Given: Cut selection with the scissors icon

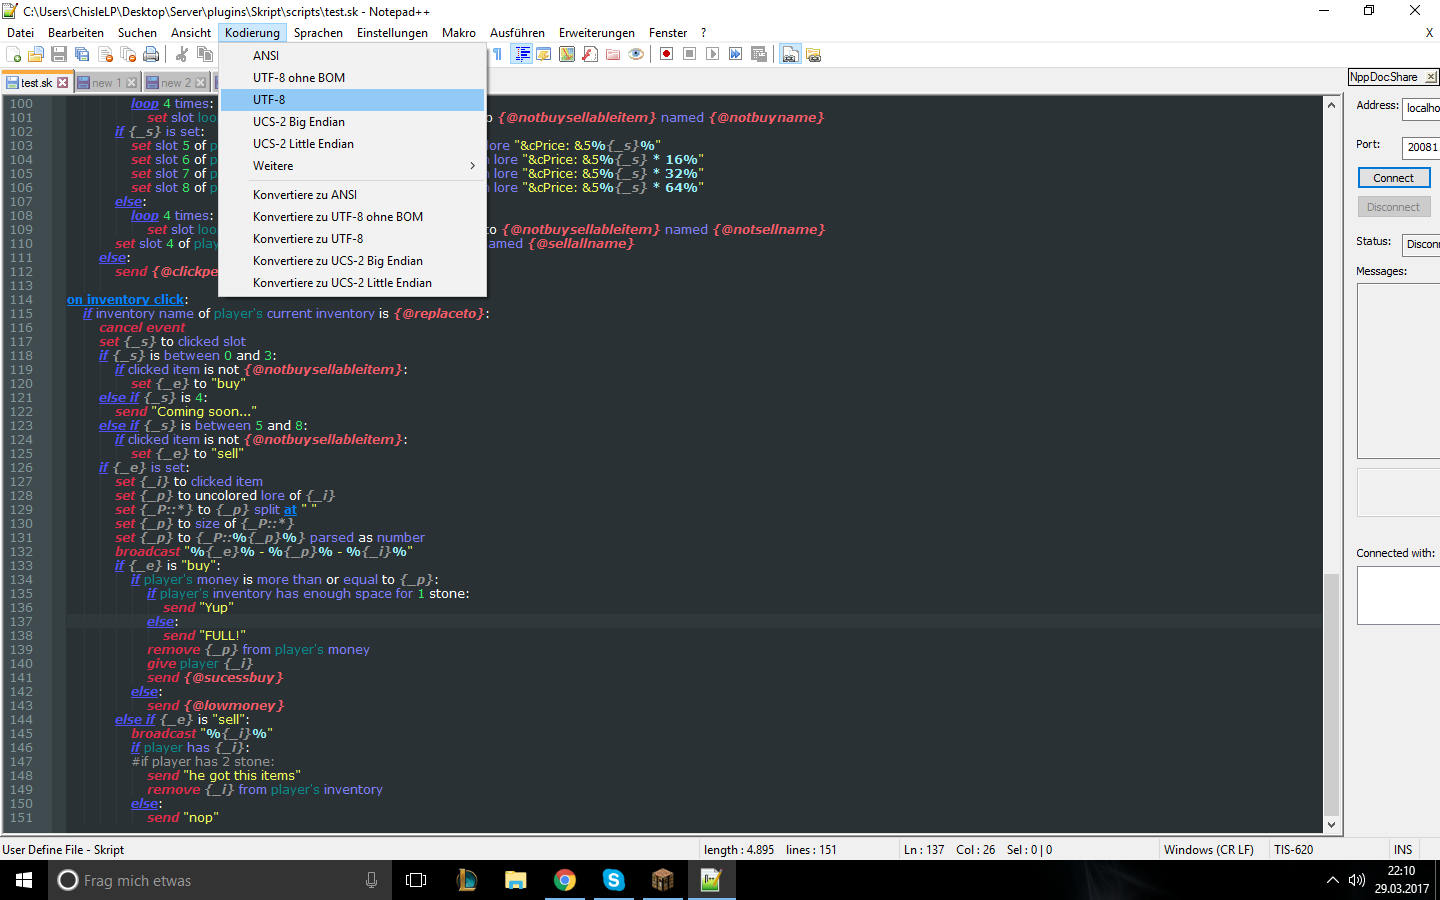Looking at the screenshot, I should (x=182, y=55).
